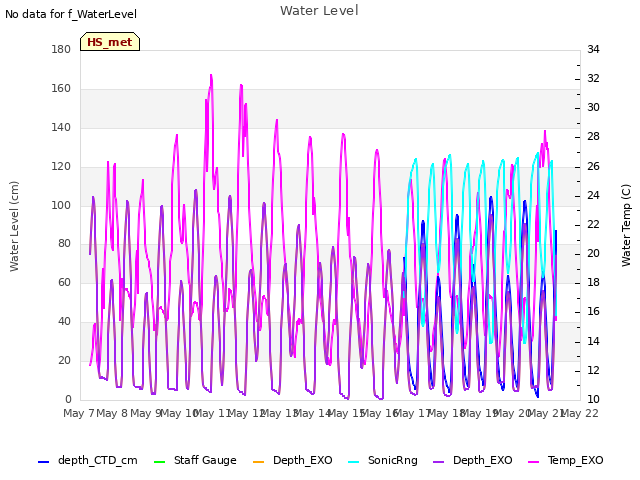Viewport: 640px width, 480px height.
Task: Click the 40 tick on left axis
Action: (64, 322)
